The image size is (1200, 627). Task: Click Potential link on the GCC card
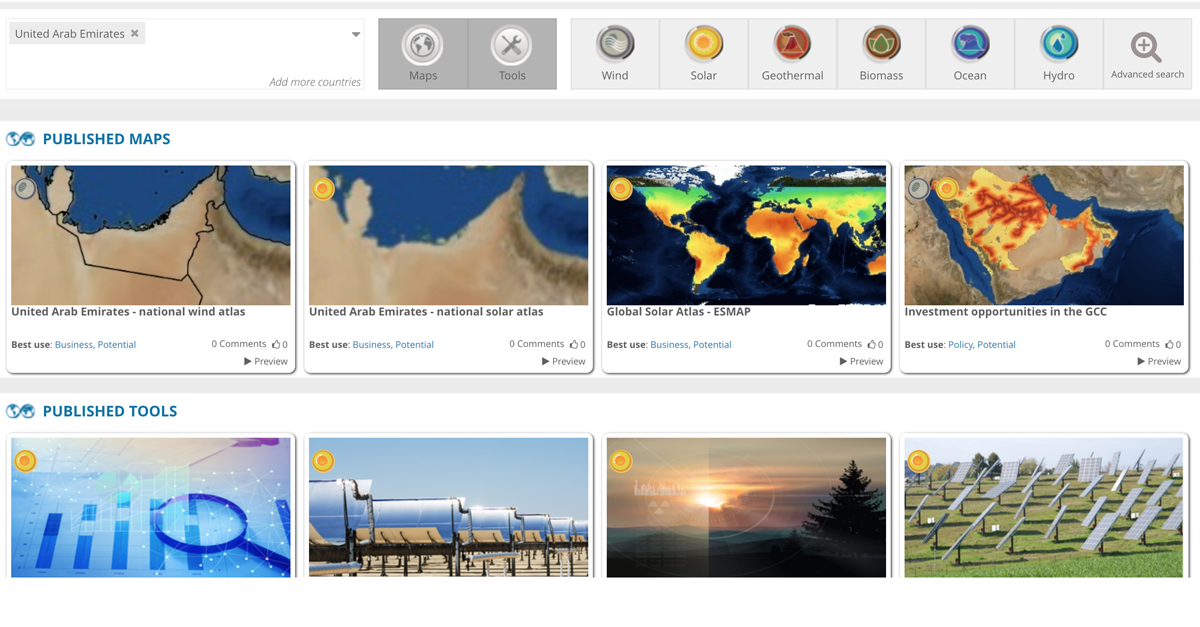point(996,345)
